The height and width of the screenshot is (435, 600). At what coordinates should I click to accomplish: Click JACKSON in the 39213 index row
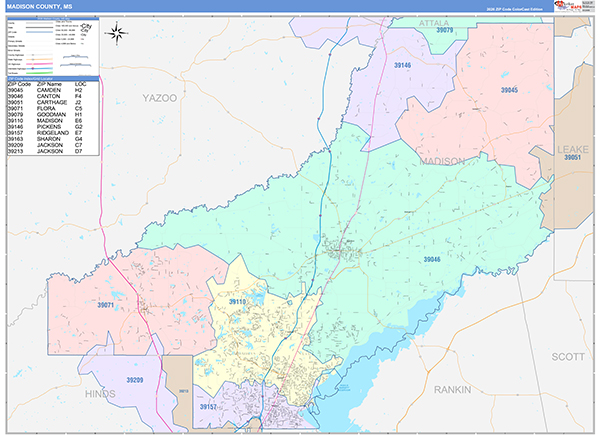50,151
